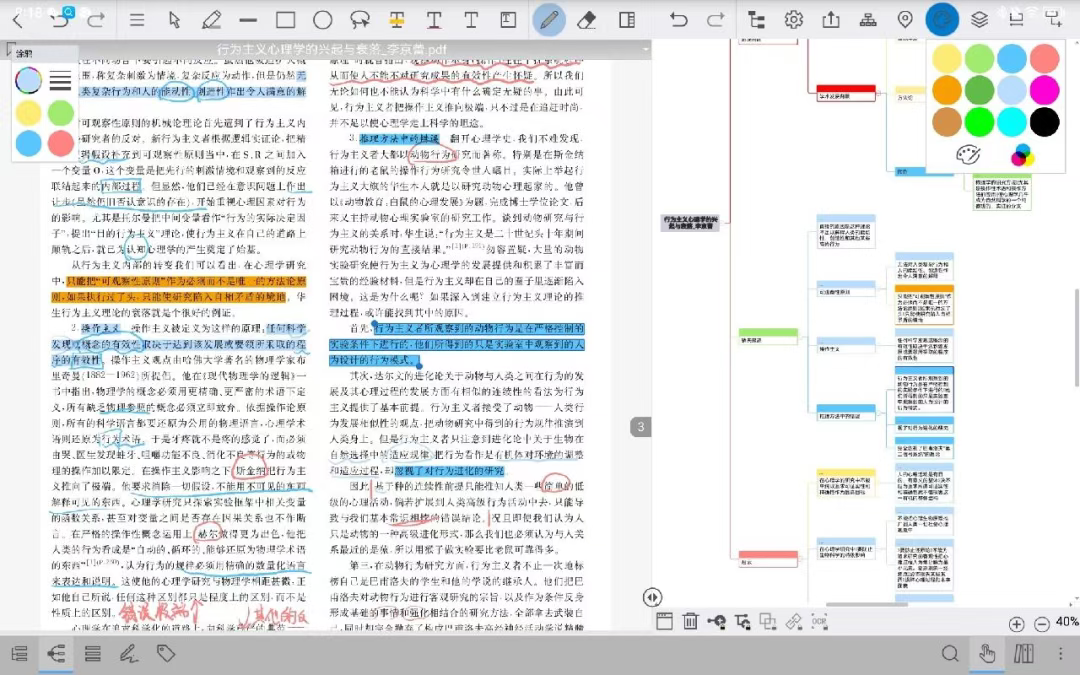
Task: Click the chain link icon
Action: click(793, 621)
